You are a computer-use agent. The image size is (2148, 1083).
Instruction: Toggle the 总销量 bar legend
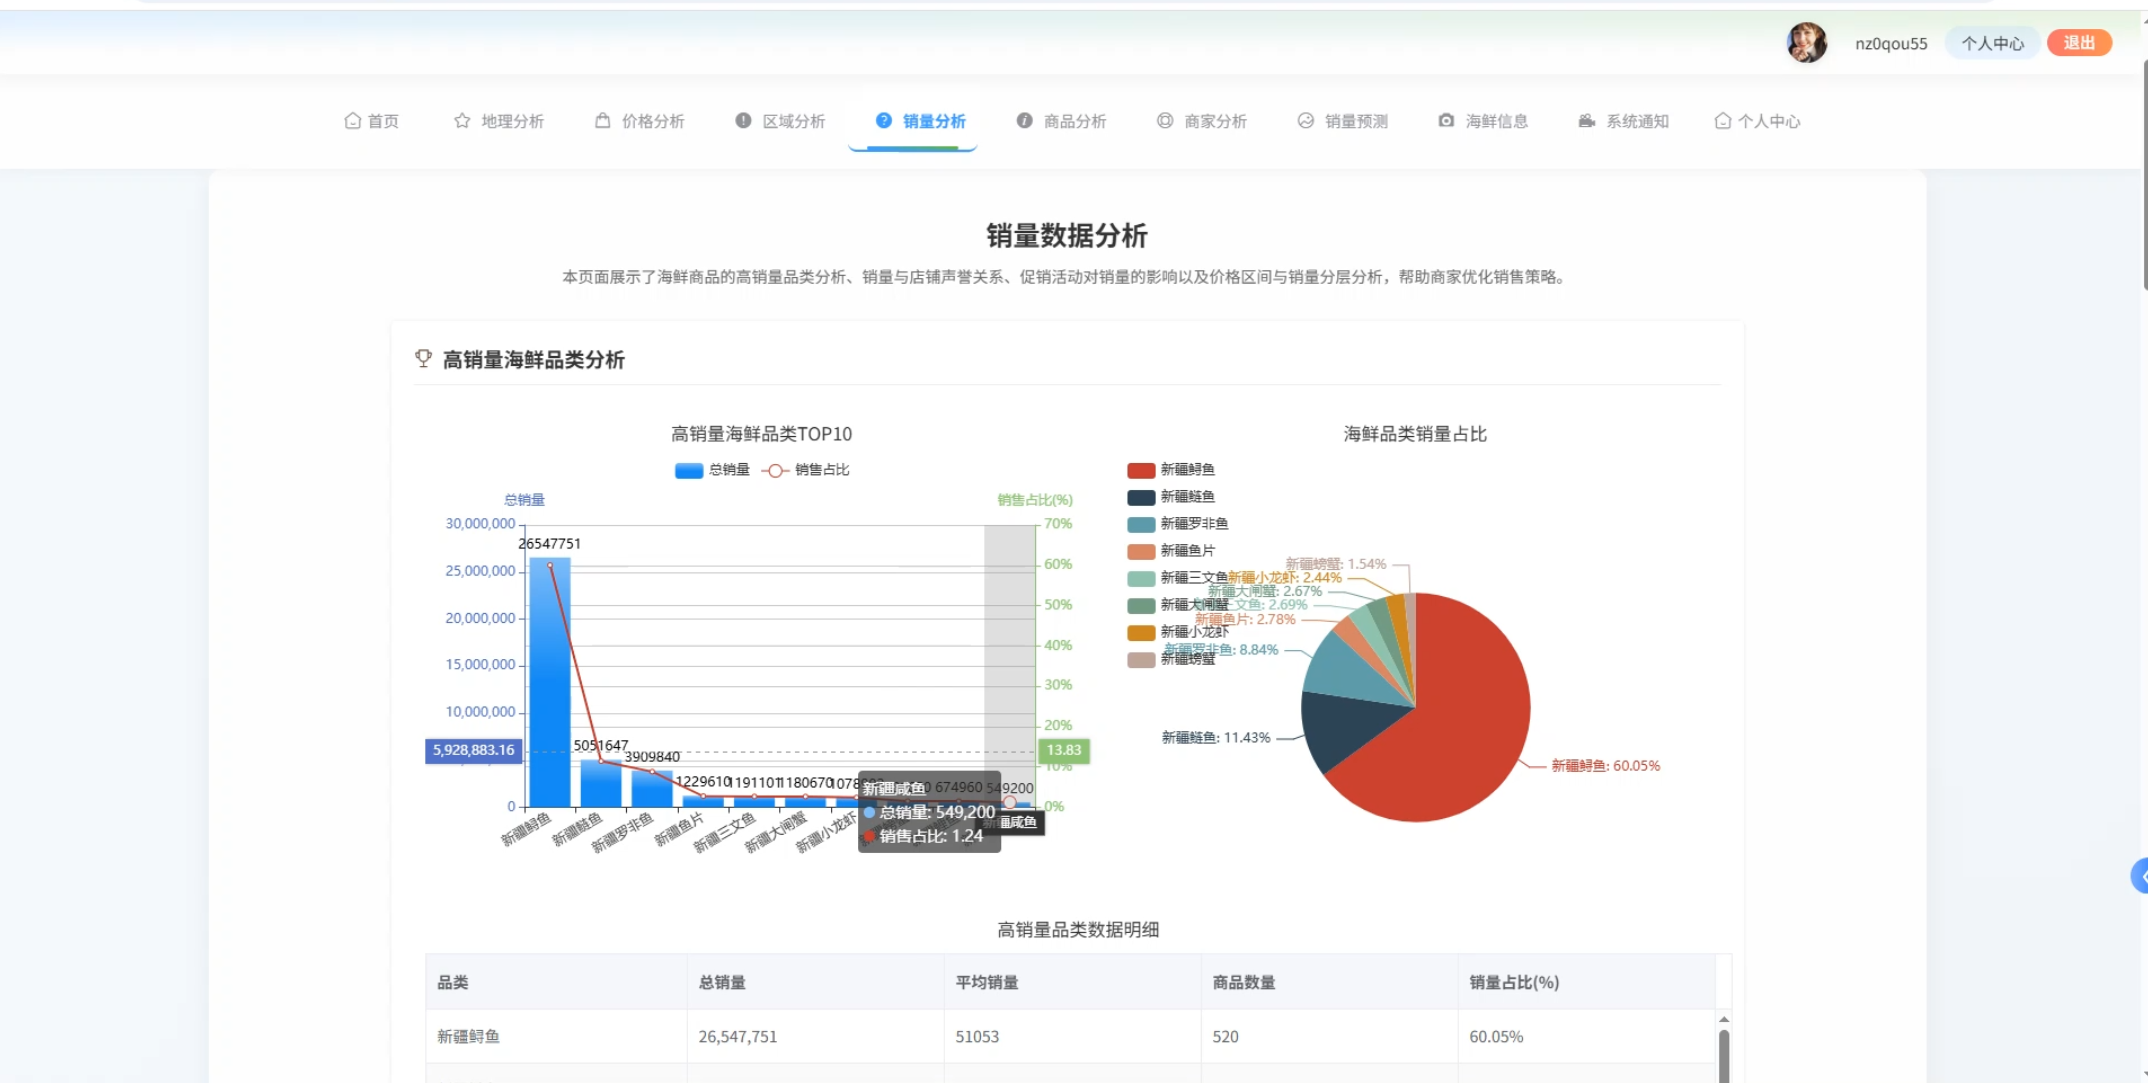(712, 470)
